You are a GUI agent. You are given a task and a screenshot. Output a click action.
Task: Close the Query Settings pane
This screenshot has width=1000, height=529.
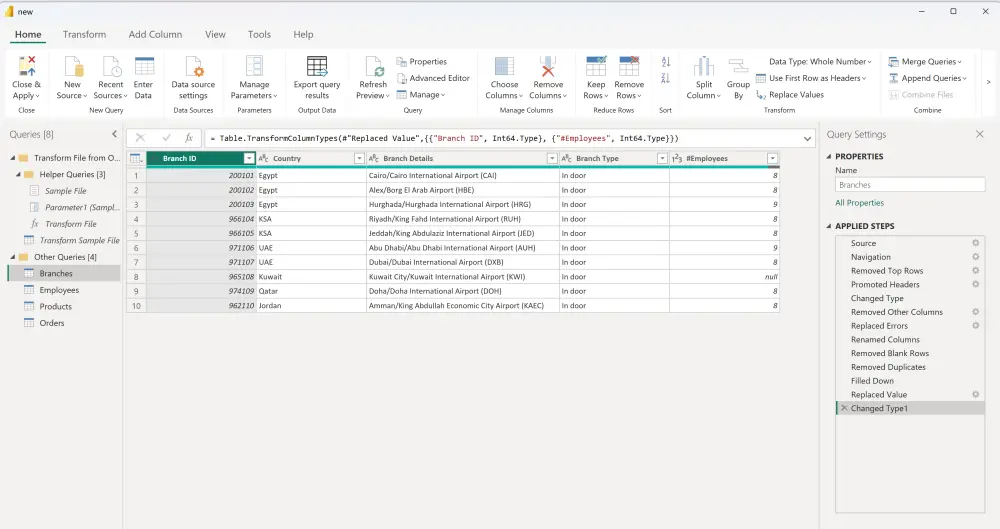(980, 134)
